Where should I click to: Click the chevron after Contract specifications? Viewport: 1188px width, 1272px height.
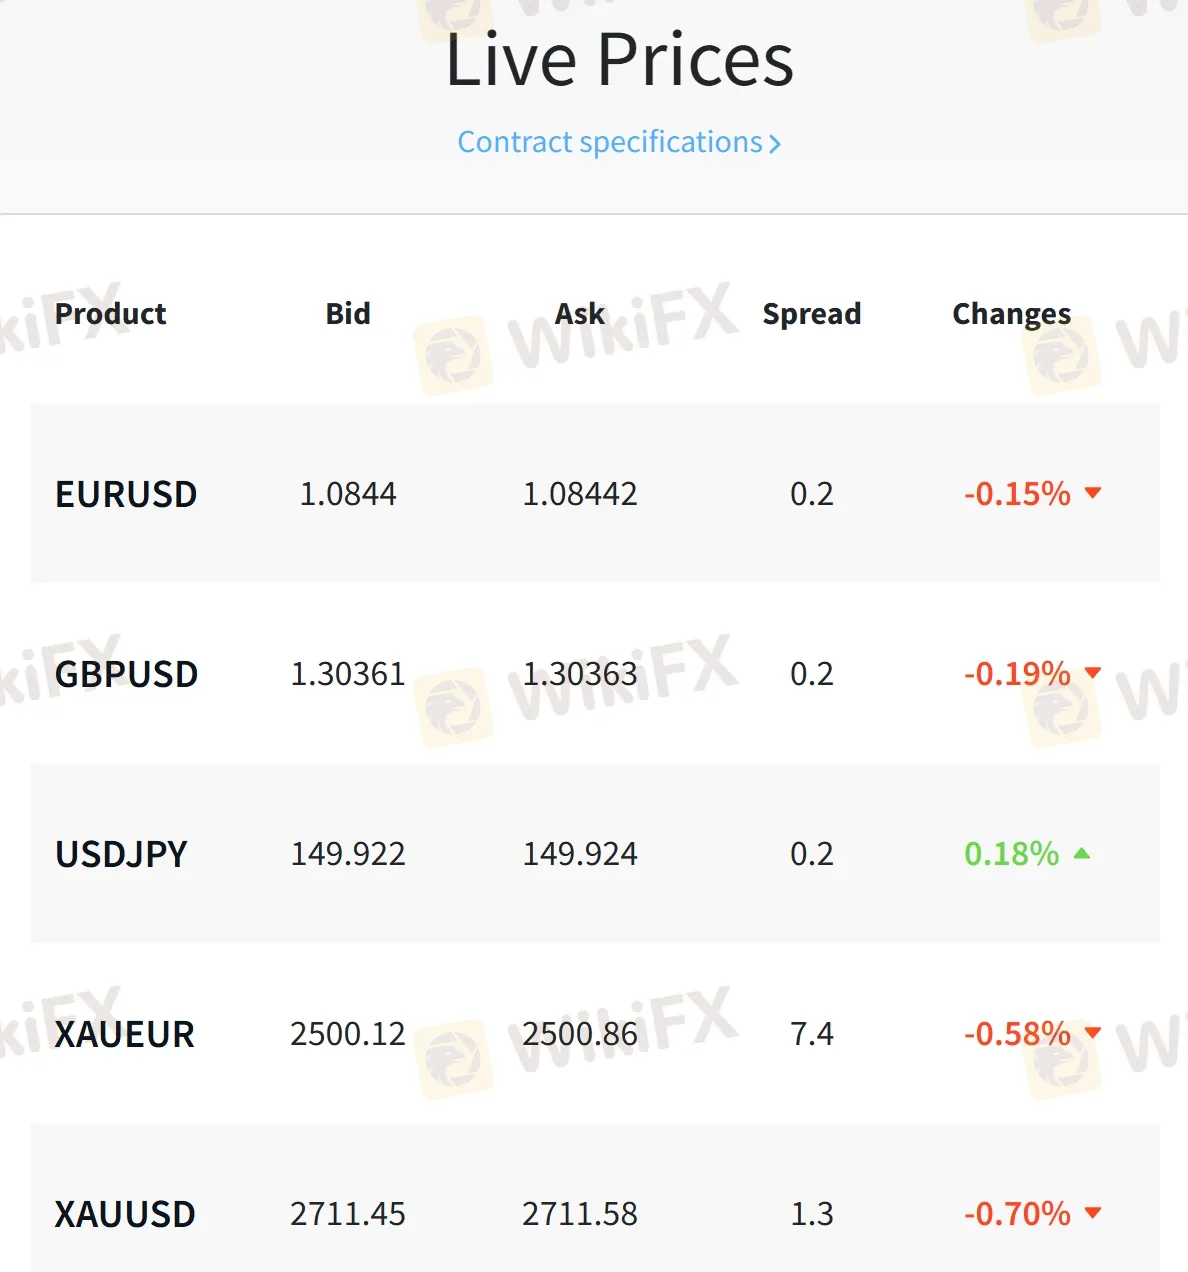(774, 144)
